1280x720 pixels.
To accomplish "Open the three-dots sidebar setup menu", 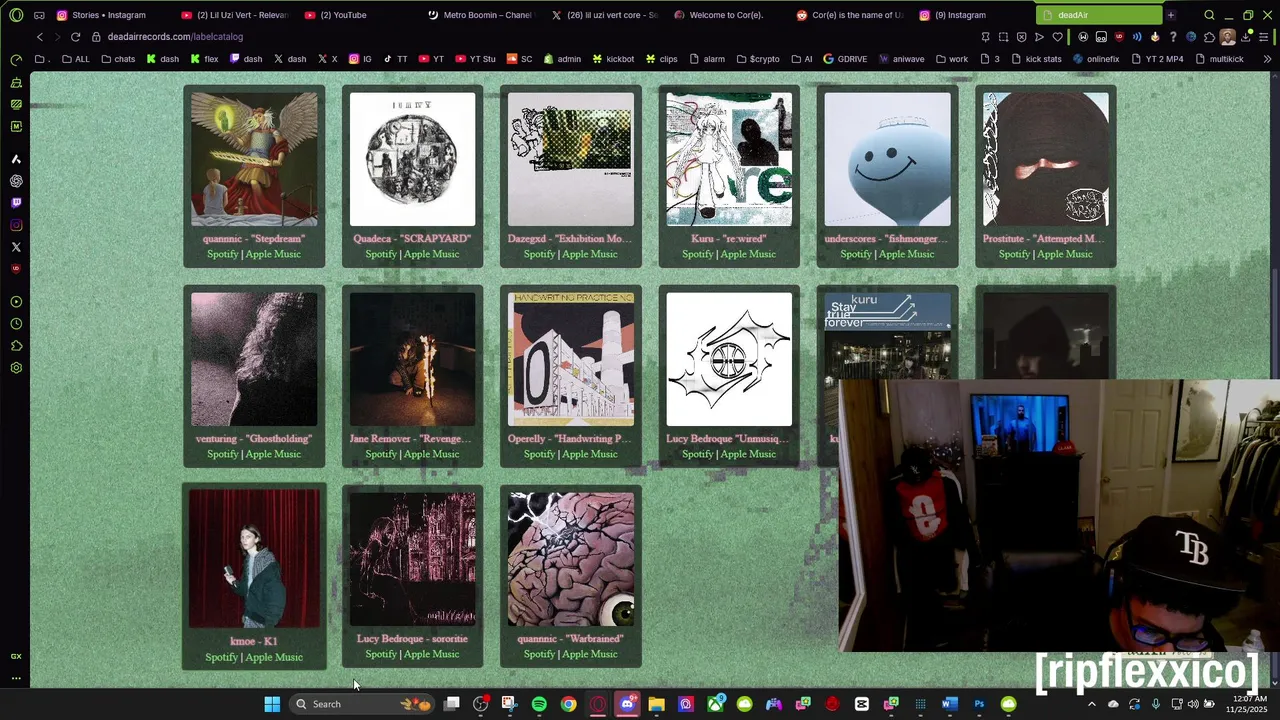I will click(x=16, y=678).
